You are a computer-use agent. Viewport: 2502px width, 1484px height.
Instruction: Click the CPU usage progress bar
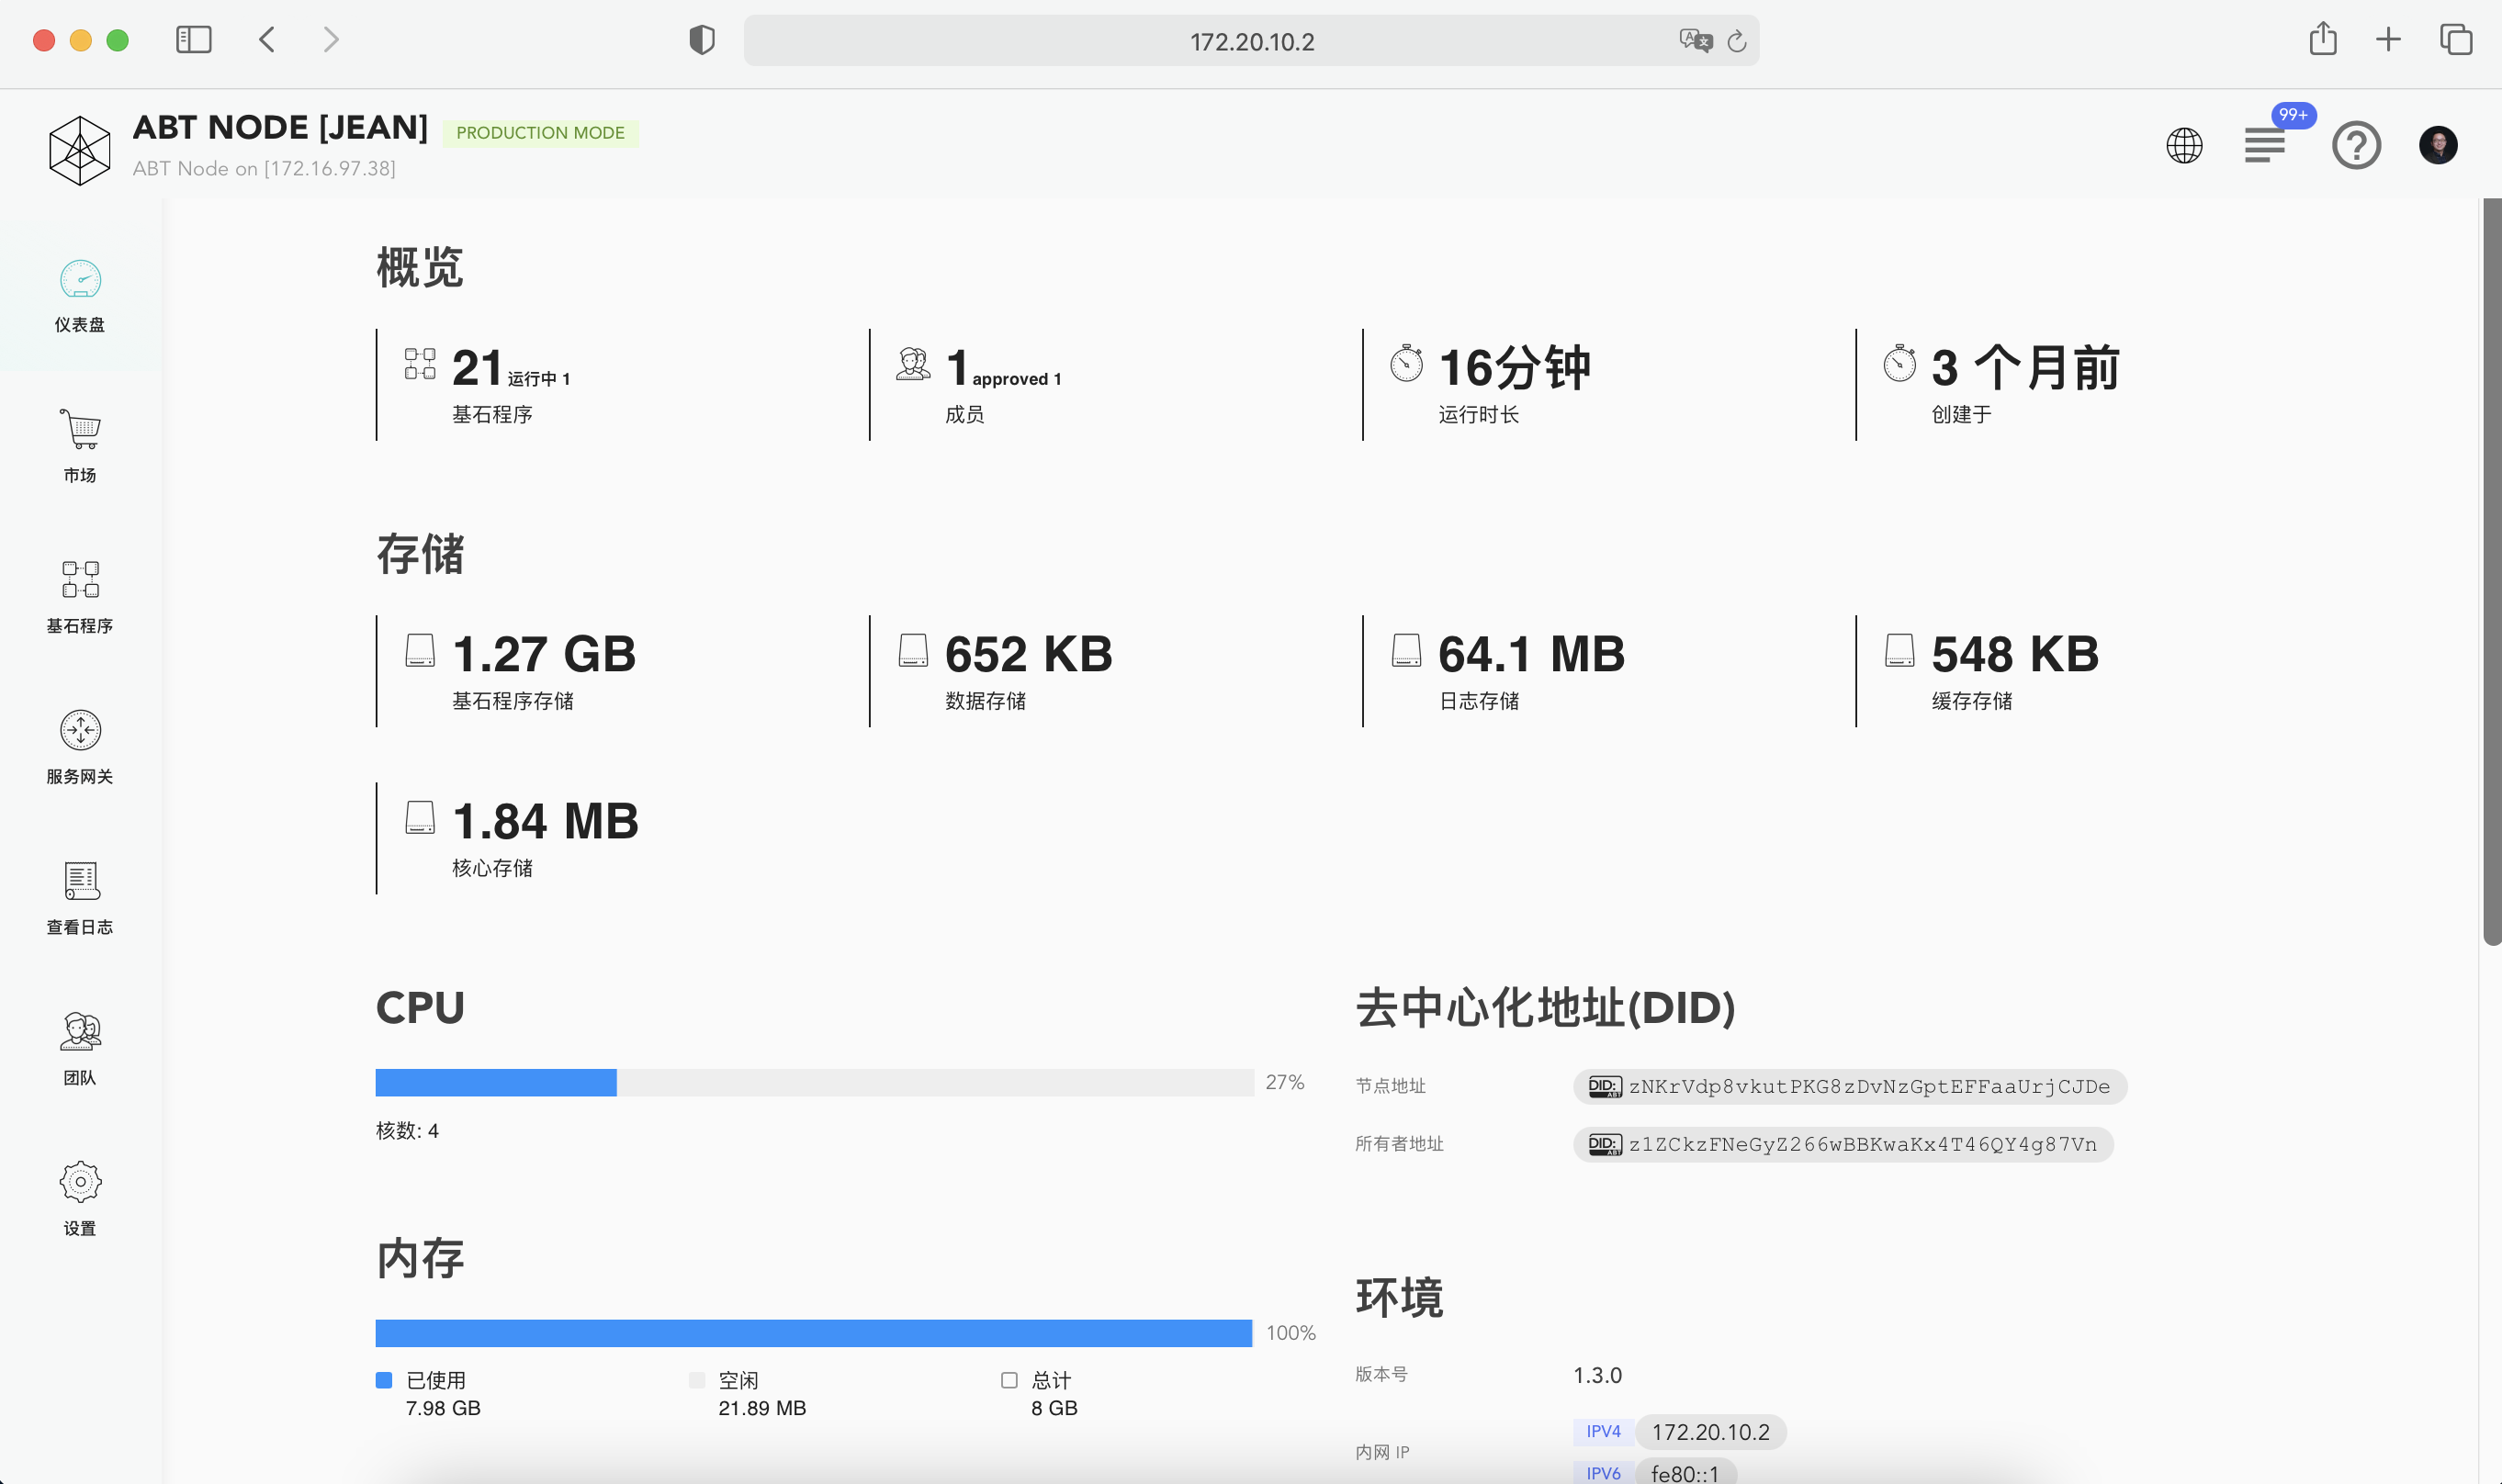[x=814, y=1082]
